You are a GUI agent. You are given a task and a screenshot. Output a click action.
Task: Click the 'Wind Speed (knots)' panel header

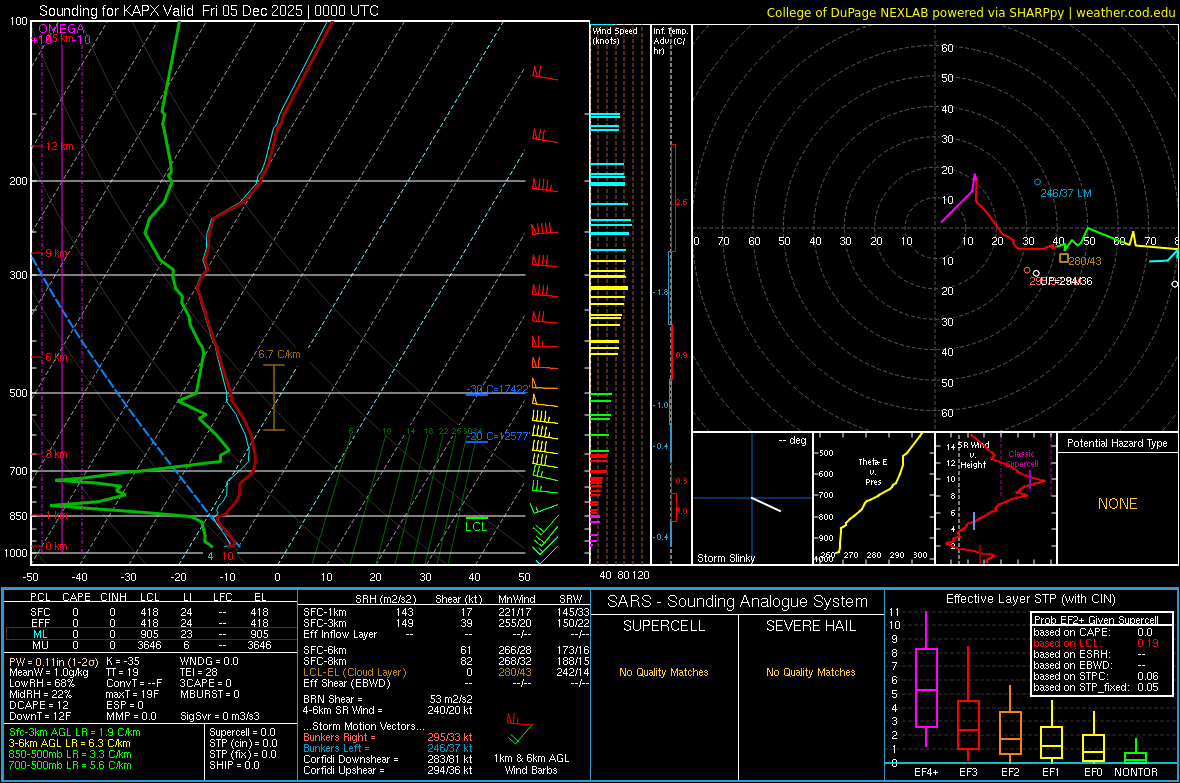(x=615, y=36)
